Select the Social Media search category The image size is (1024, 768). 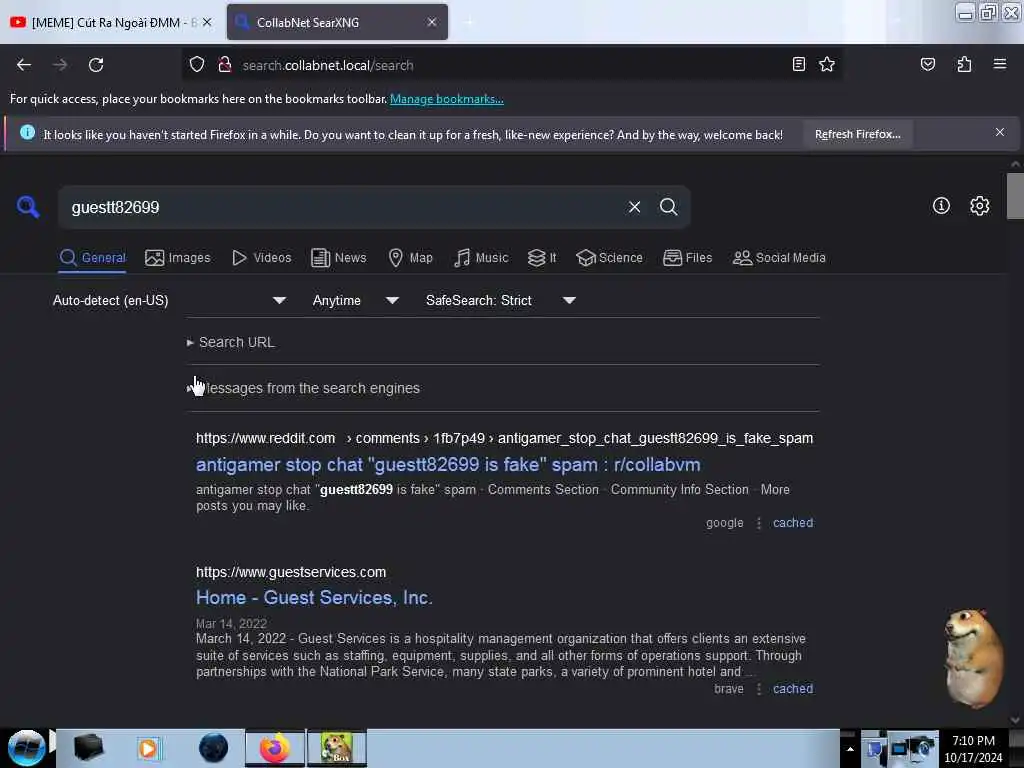[x=779, y=258]
